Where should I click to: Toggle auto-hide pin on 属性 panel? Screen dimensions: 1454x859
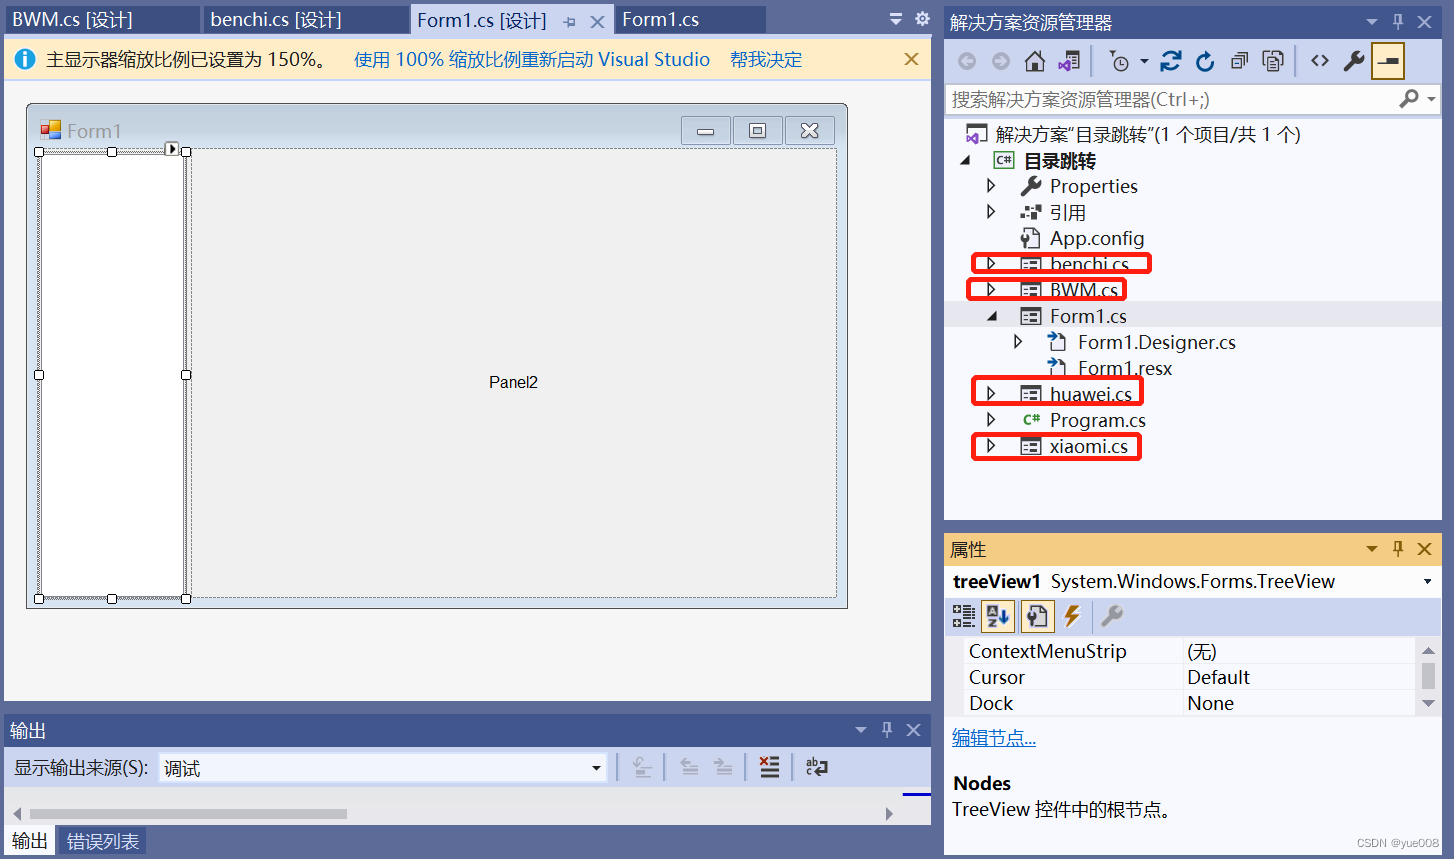1398,549
